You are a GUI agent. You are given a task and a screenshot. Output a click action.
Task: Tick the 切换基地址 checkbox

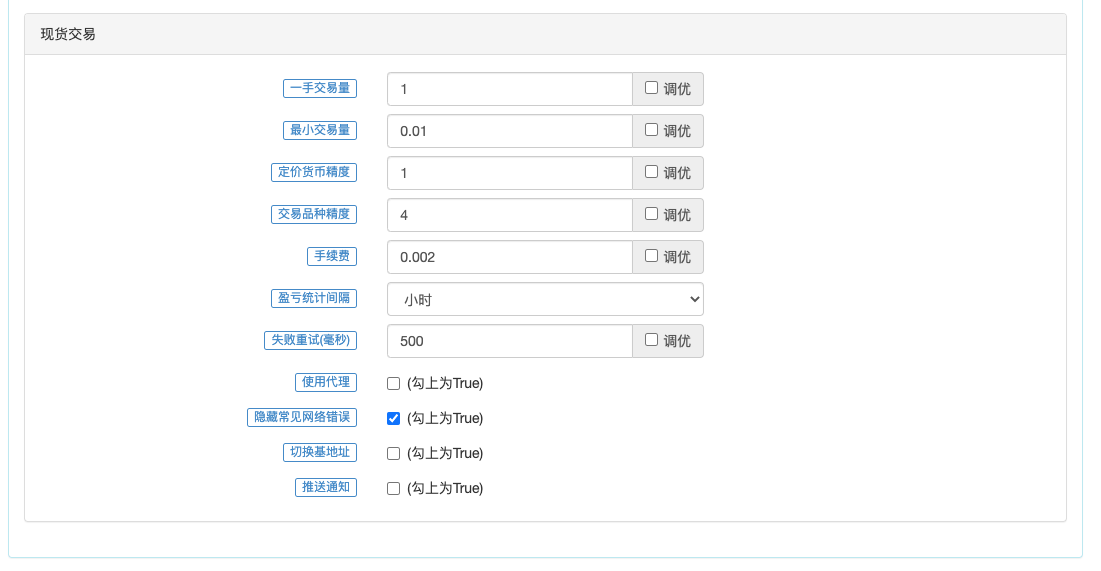click(x=393, y=454)
